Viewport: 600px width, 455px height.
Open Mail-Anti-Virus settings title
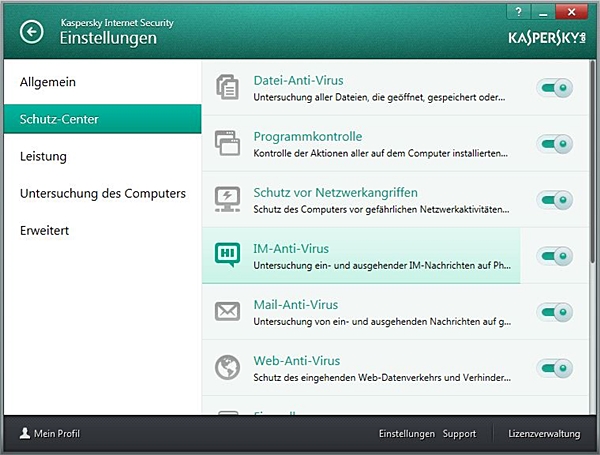pos(296,305)
